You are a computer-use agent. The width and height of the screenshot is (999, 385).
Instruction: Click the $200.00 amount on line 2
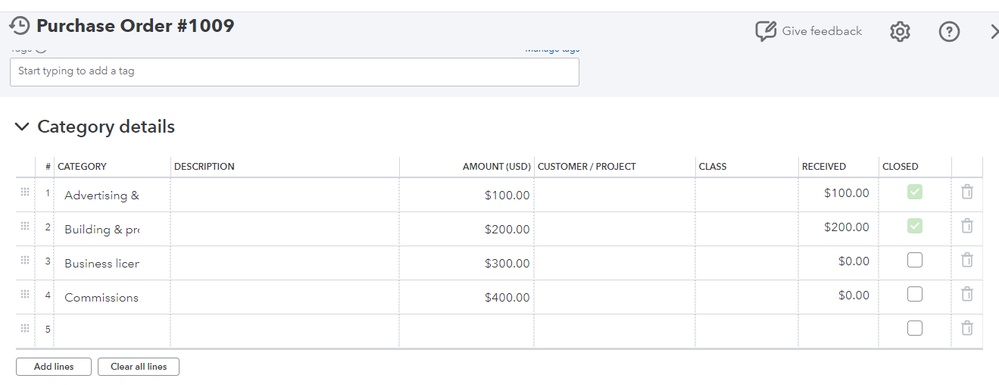coord(507,229)
